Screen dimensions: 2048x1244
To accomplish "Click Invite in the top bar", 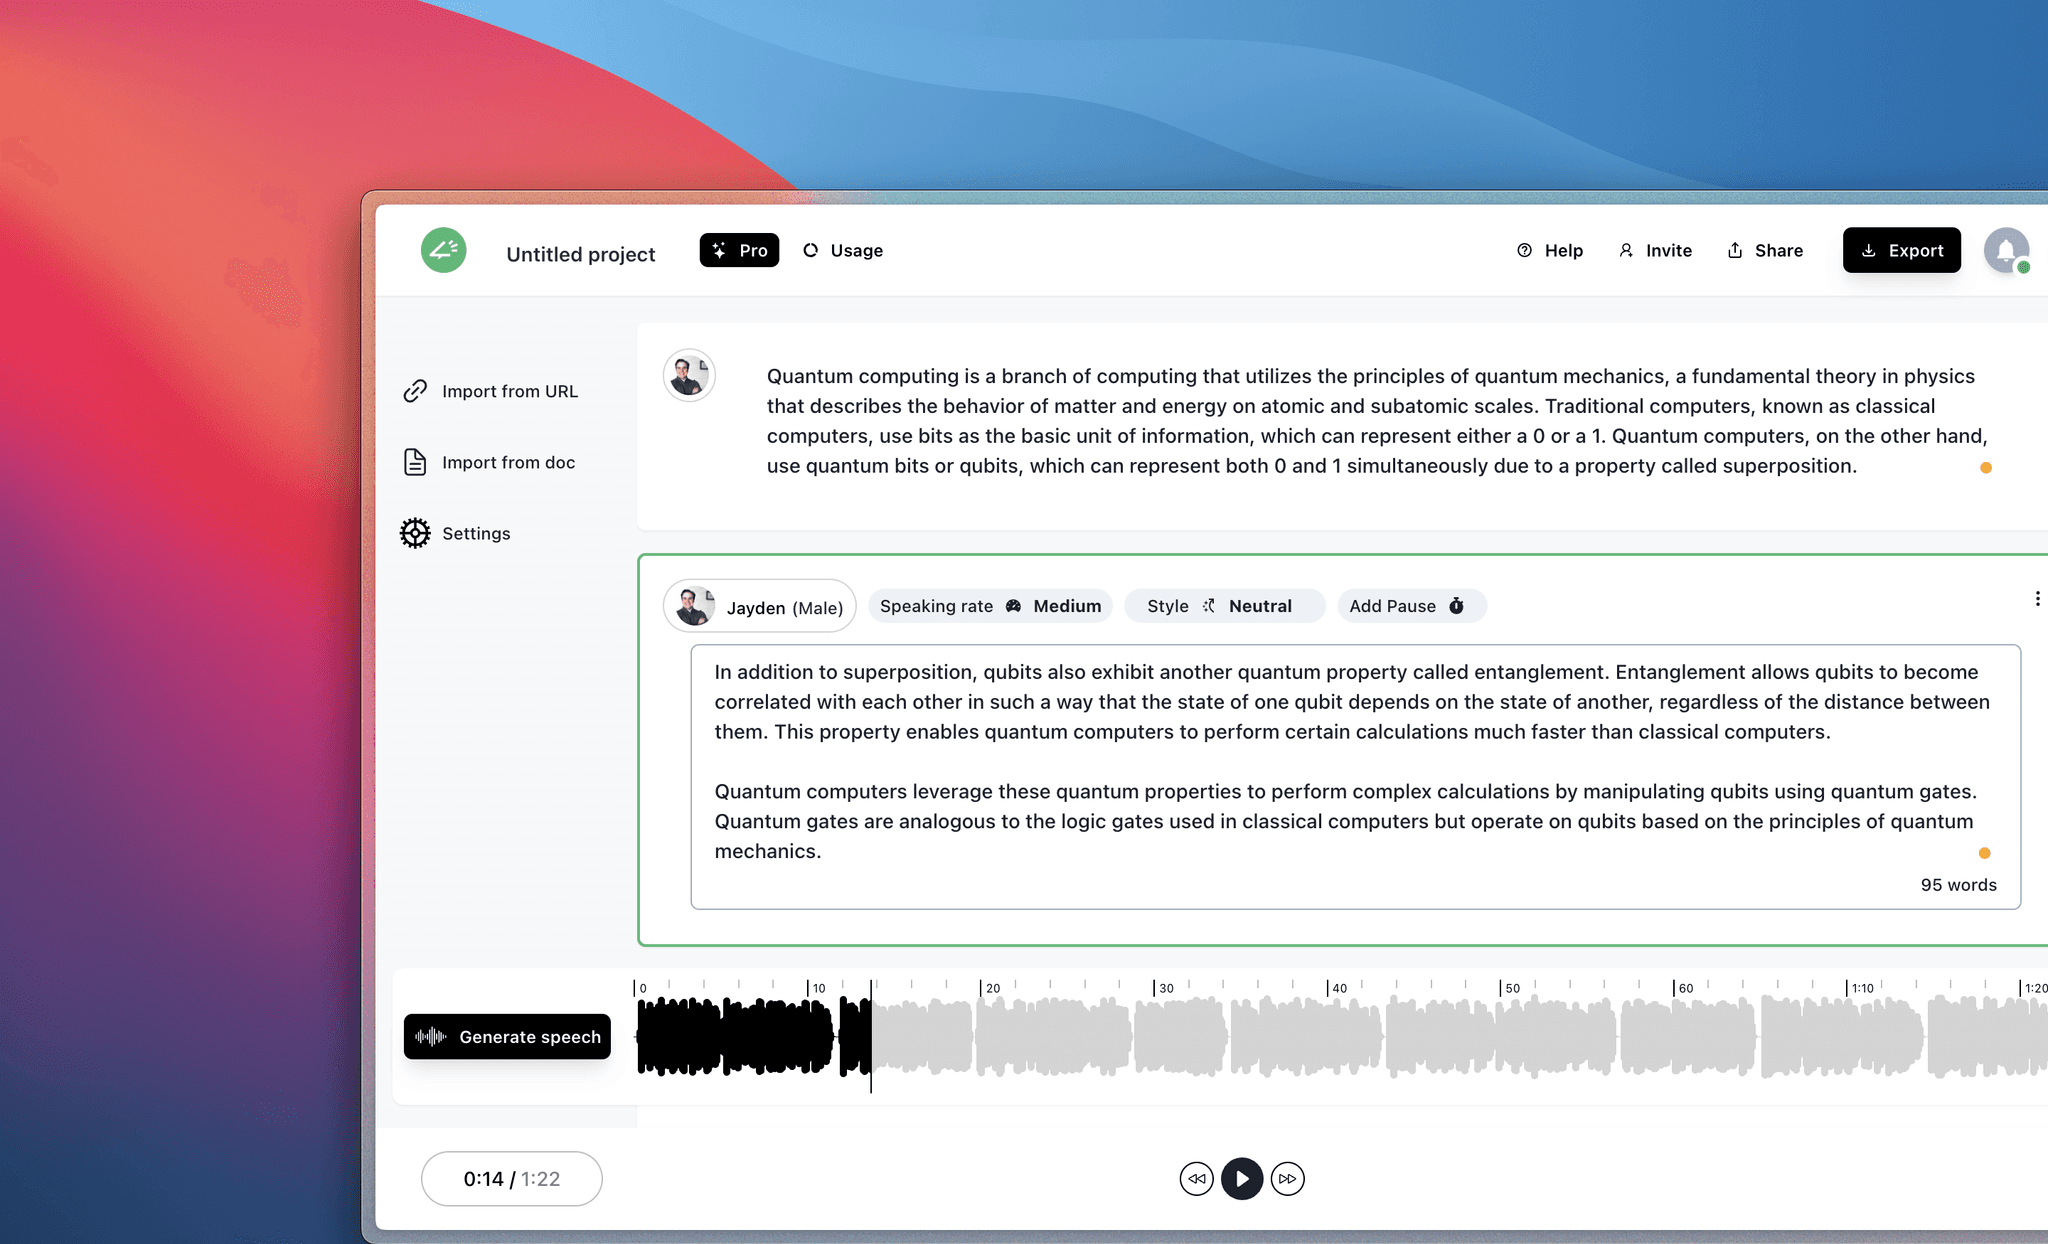I will pyautogui.click(x=1655, y=250).
